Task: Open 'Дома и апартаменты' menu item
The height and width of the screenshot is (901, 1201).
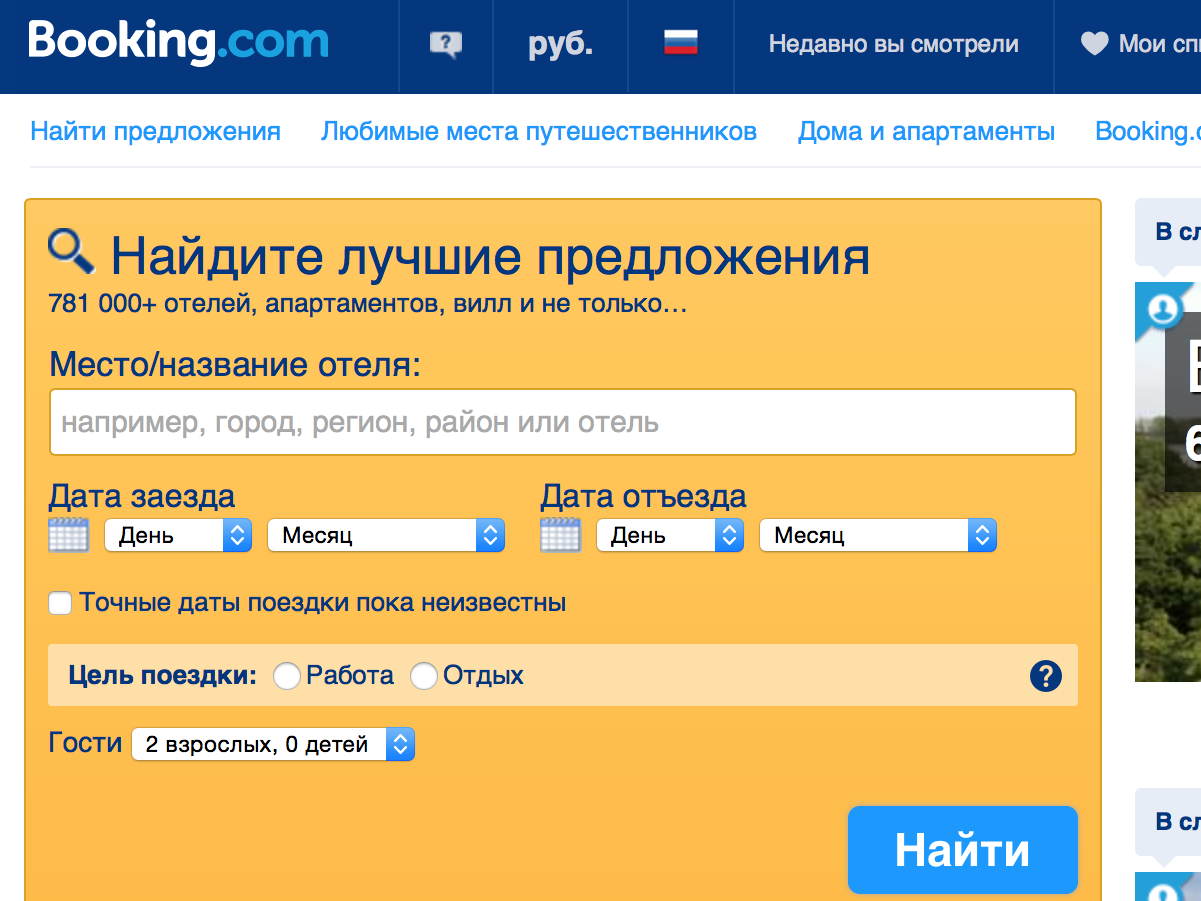Action: 926,131
